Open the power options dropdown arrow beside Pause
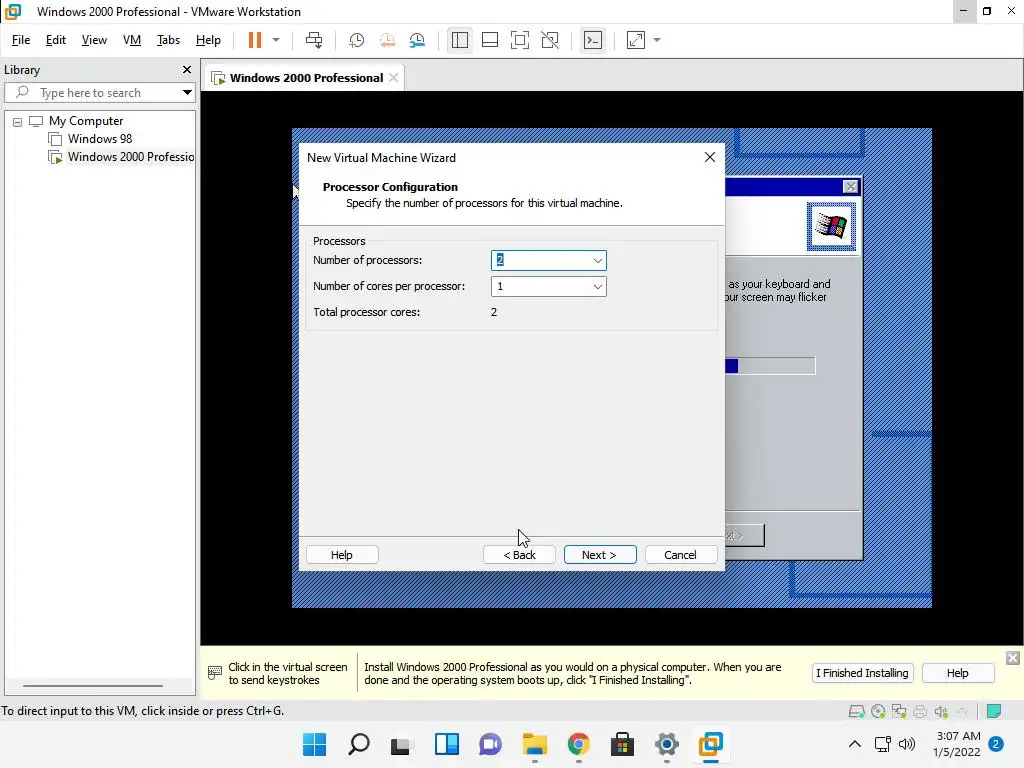Viewport: 1024px width, 768px height. click(x=276, y=40)
